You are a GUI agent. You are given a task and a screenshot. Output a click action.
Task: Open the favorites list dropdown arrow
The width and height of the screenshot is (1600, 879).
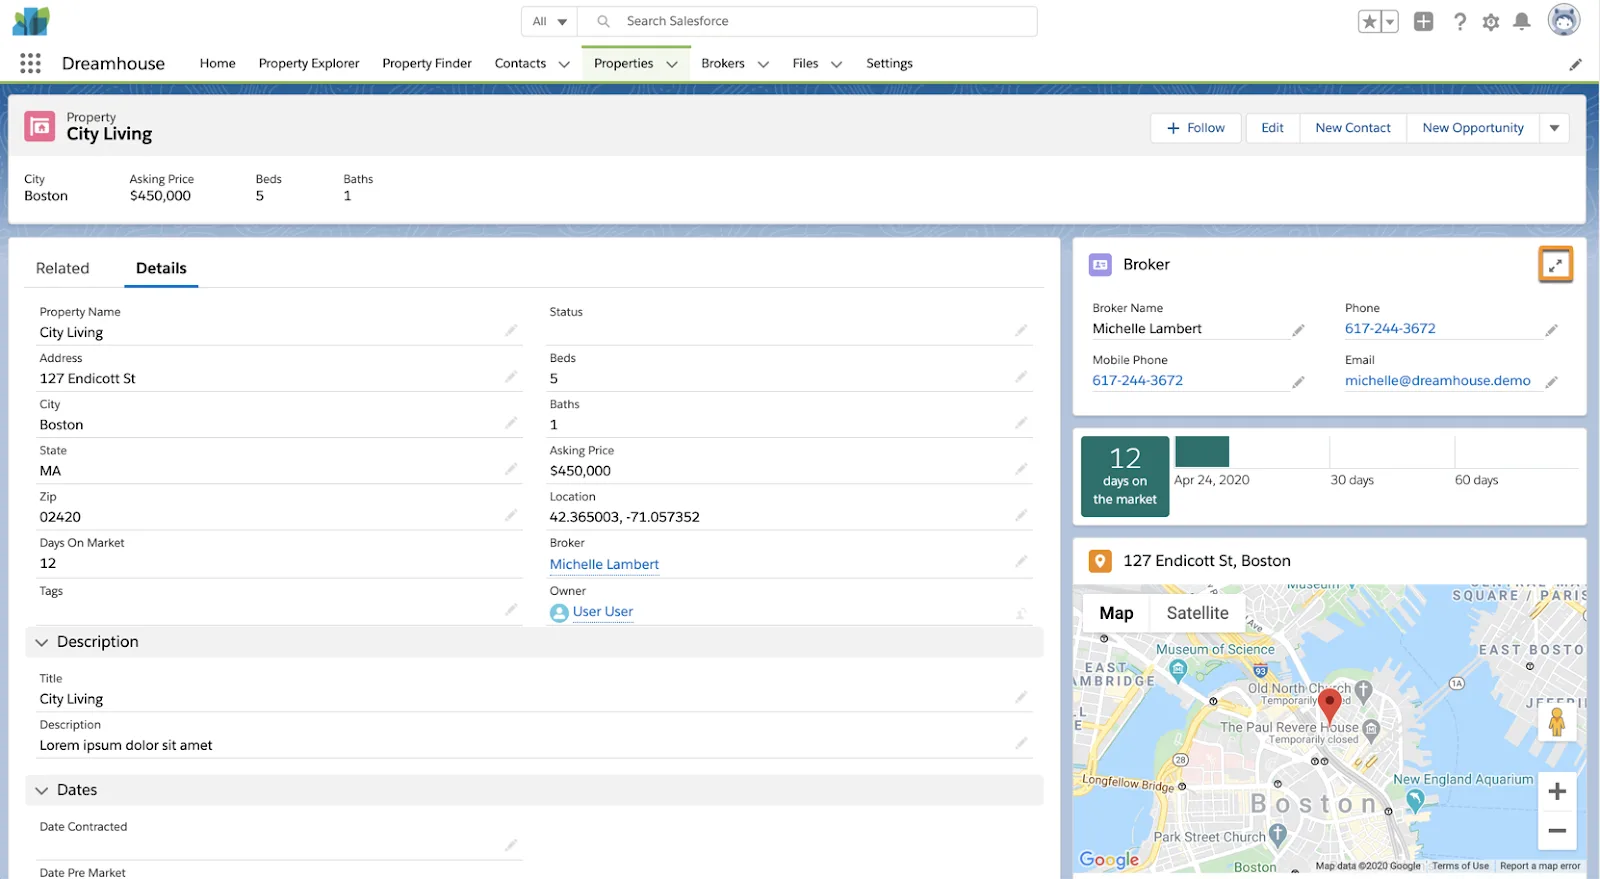coord(1390,21)
